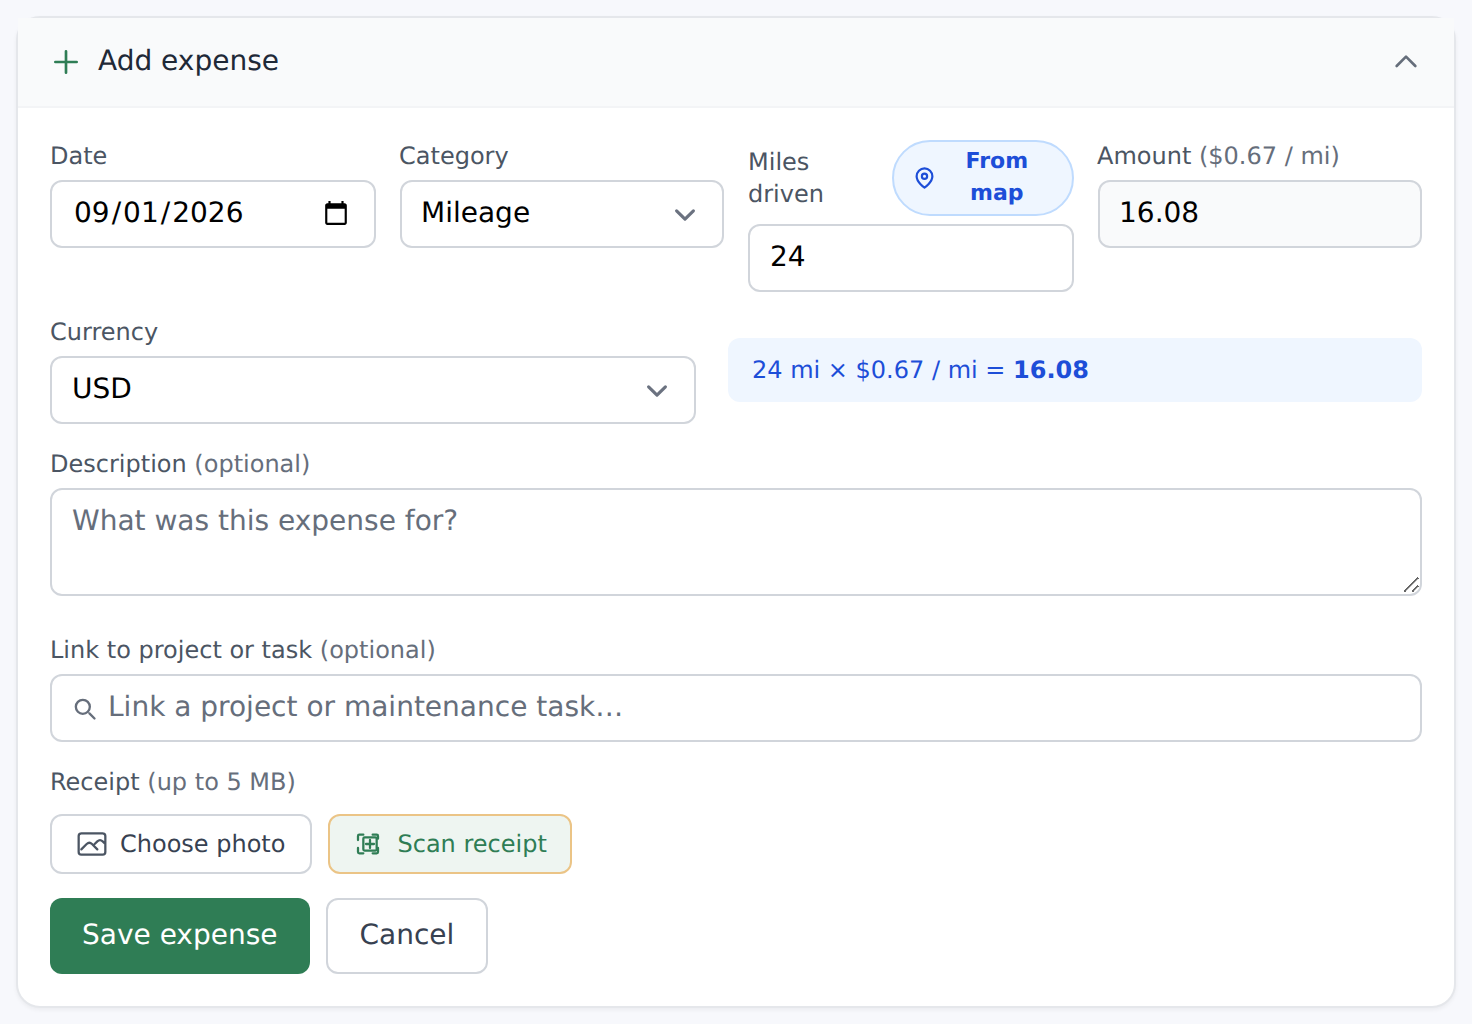
Task: Click the Amount field showing 16.08
Action: coord(1259,214)
